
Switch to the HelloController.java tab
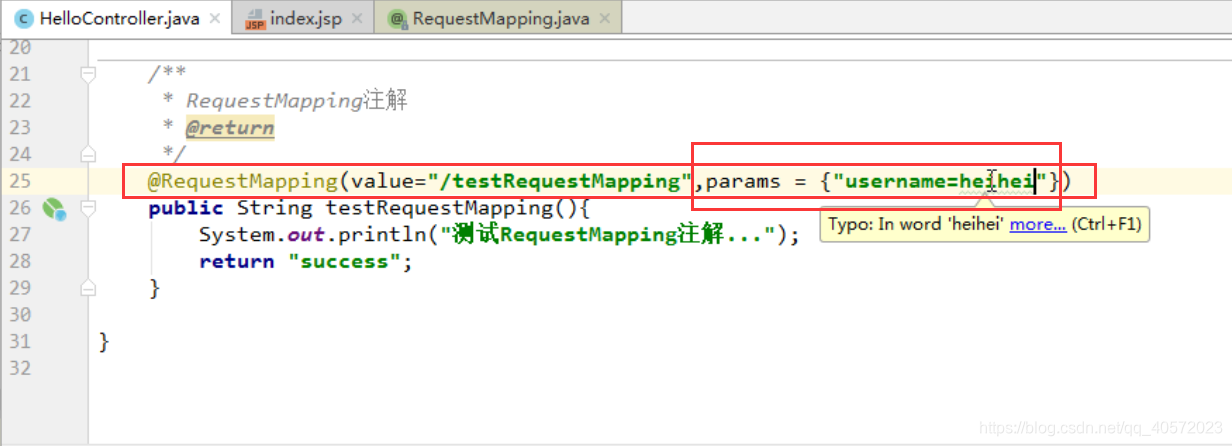pyautogui.click(x=117, y=18)
